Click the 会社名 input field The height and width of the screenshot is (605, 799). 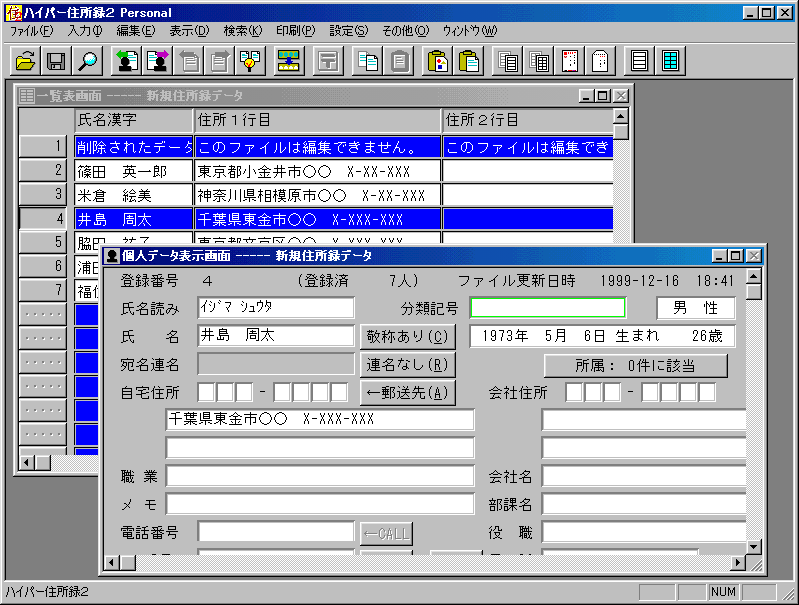[x=644, y=476]
